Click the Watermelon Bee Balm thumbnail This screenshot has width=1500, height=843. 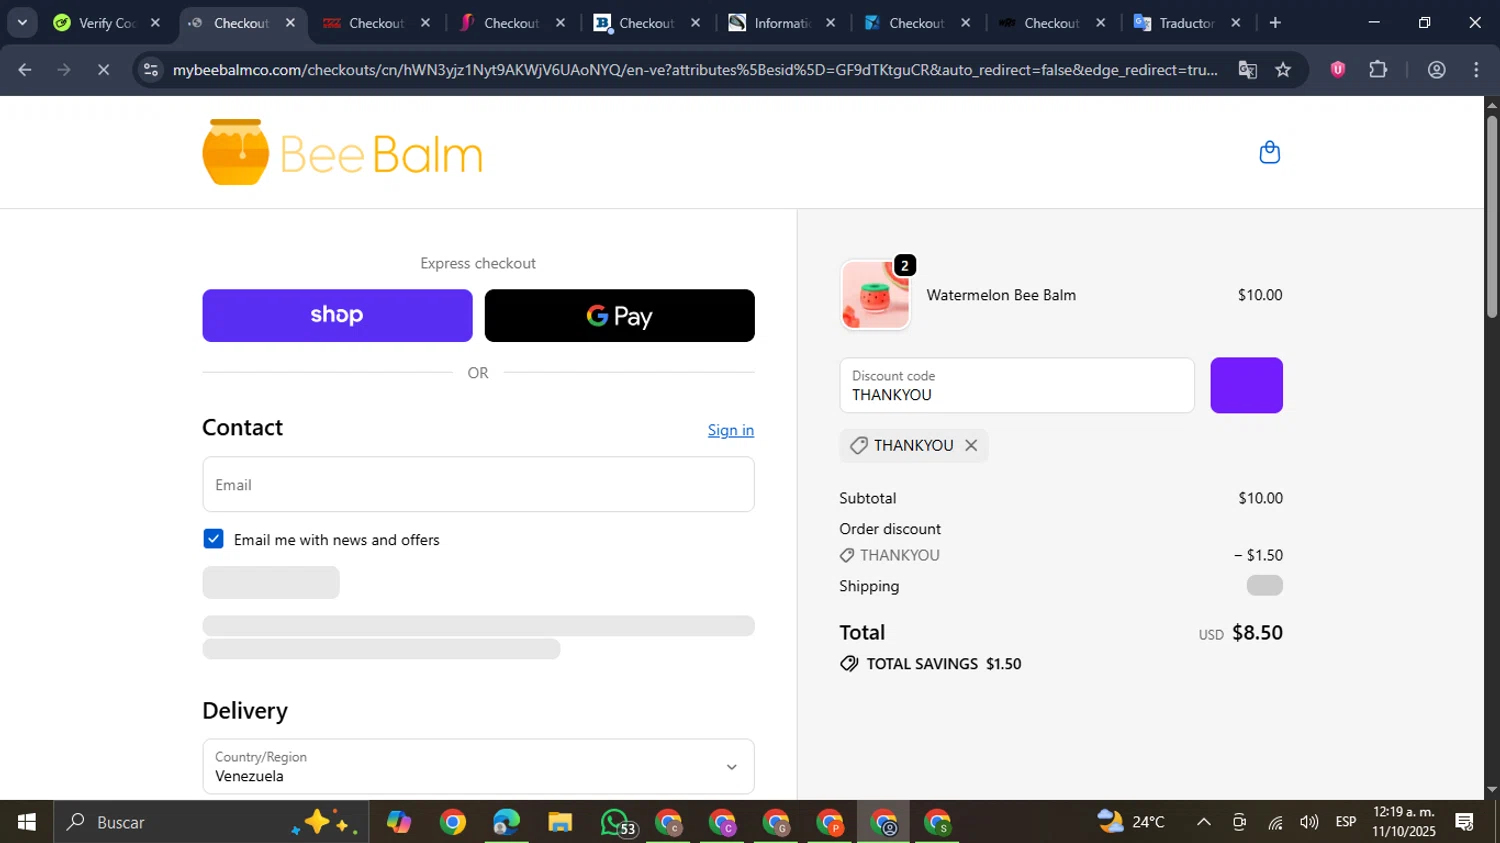(x=876, y=295)
